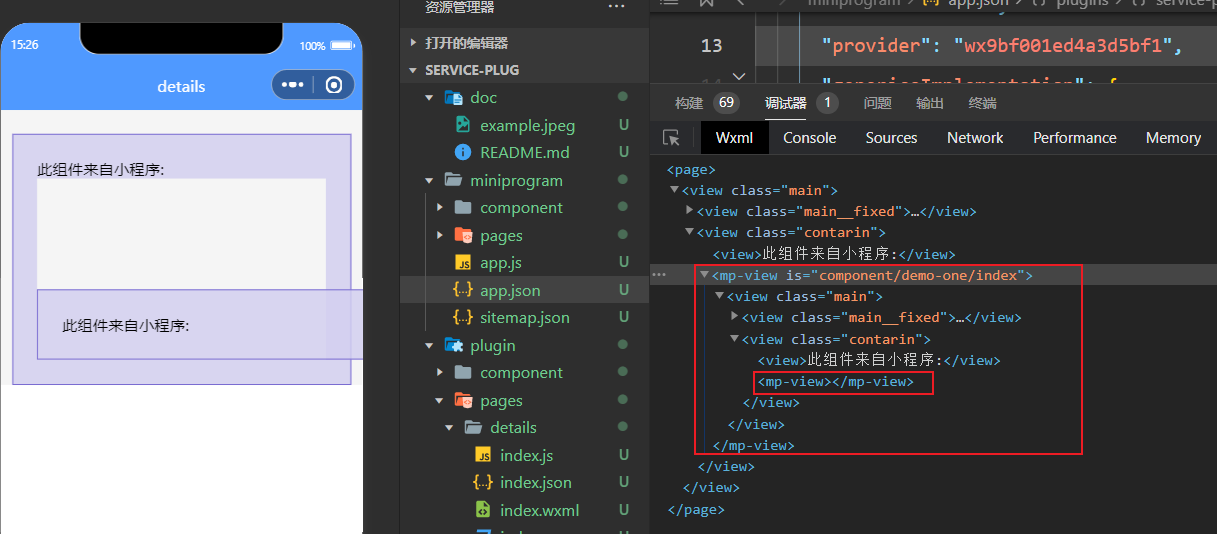The height and width of the screenshot is (534, 1217).
Task: Click simulator status bar time 15:26
Action: 25,45
